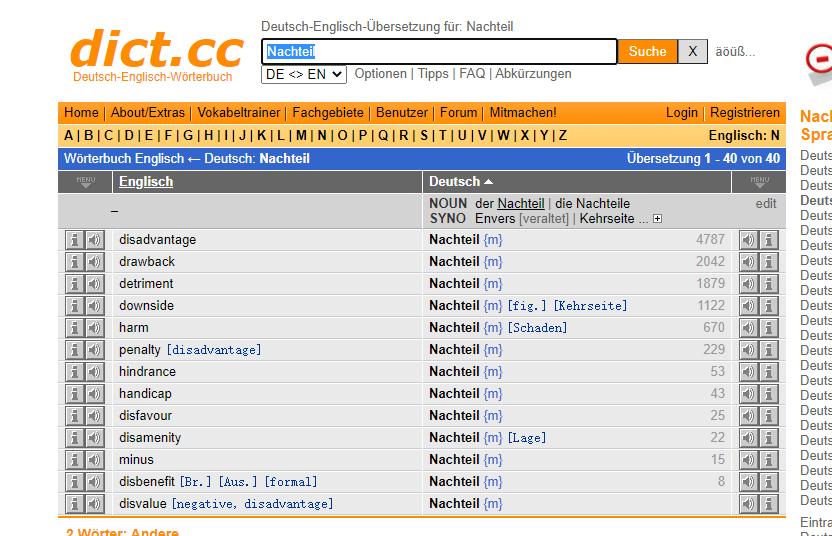The height and width of the screenshot is (536, 832).
Task: Play German audio in disadvantage row
Action: pyautogui.click(x=749, y=240)
